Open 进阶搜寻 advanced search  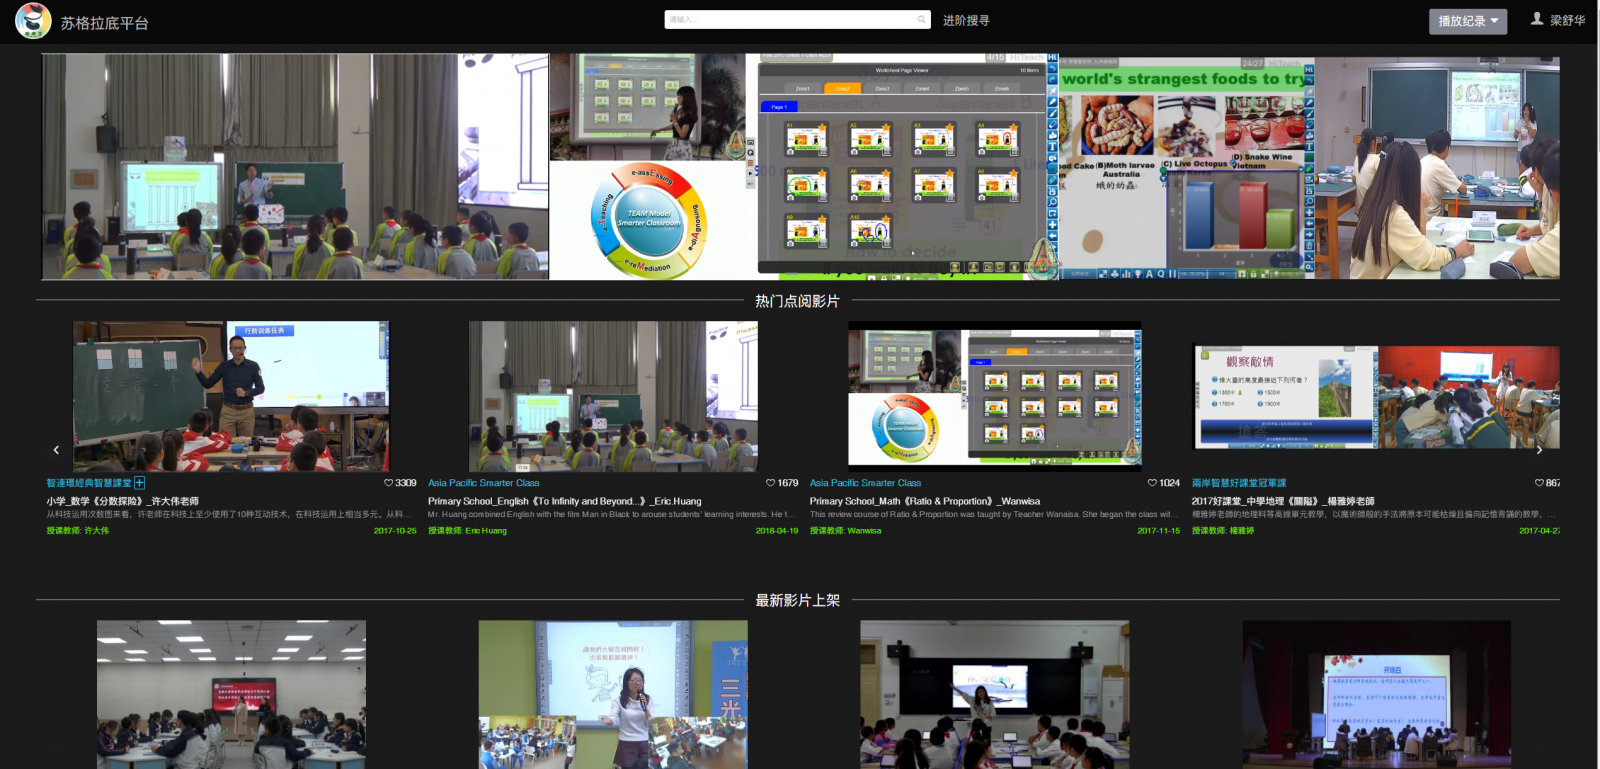[966, 21]
